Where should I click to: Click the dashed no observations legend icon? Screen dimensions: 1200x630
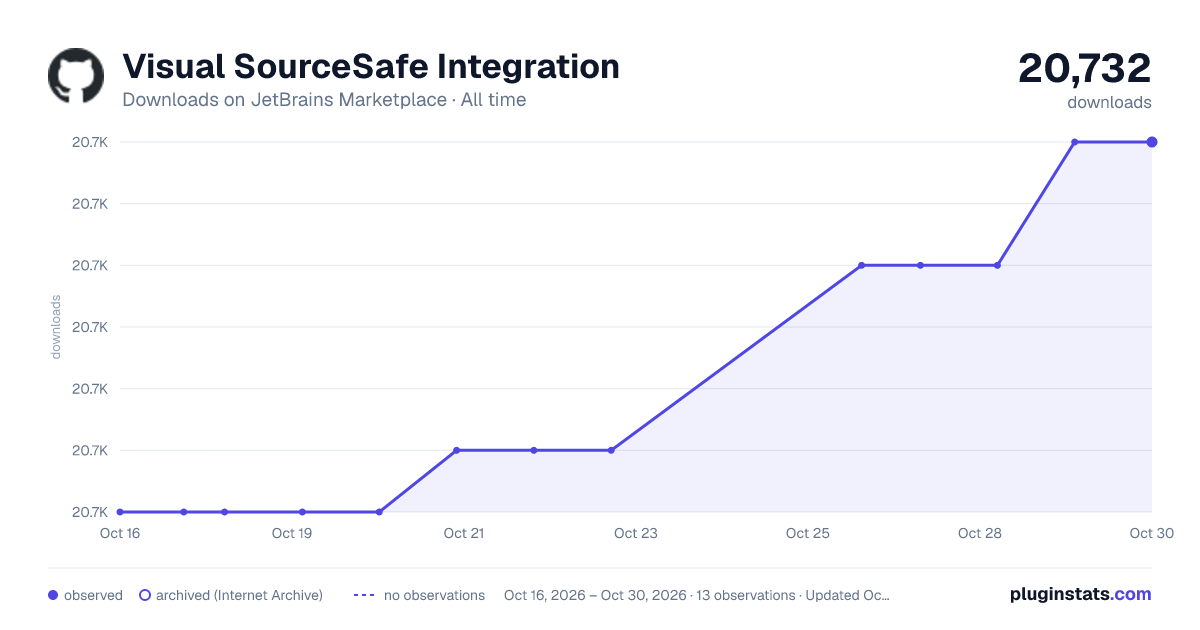(364, 595)
